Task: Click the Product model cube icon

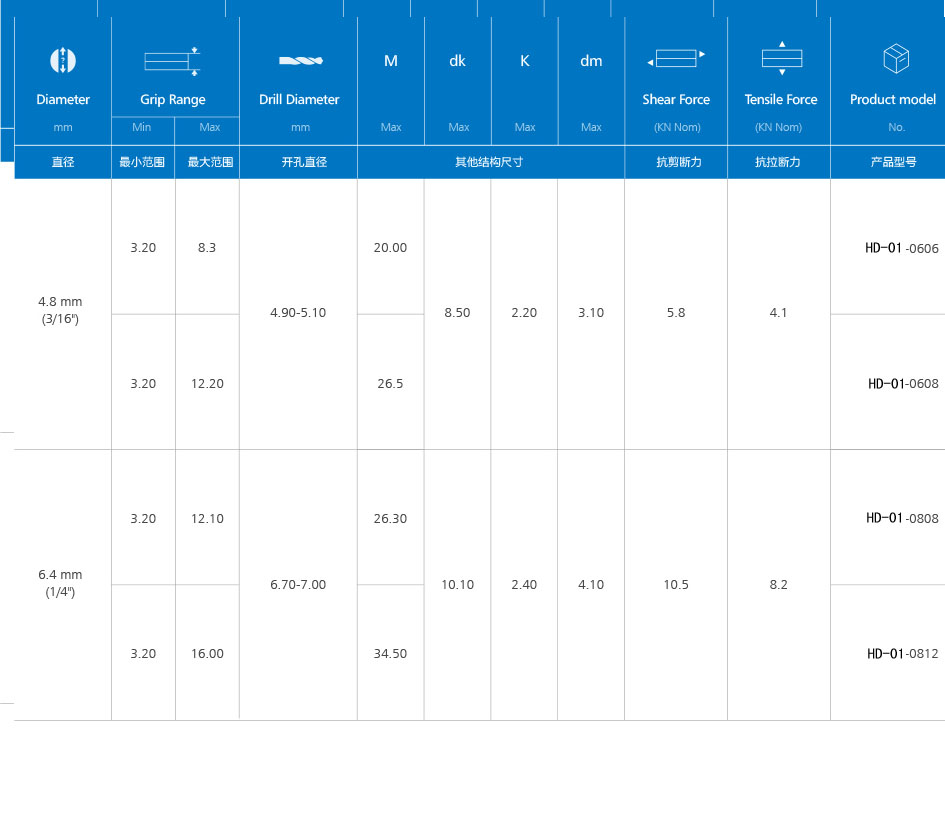Action: (x=895, y=59)
